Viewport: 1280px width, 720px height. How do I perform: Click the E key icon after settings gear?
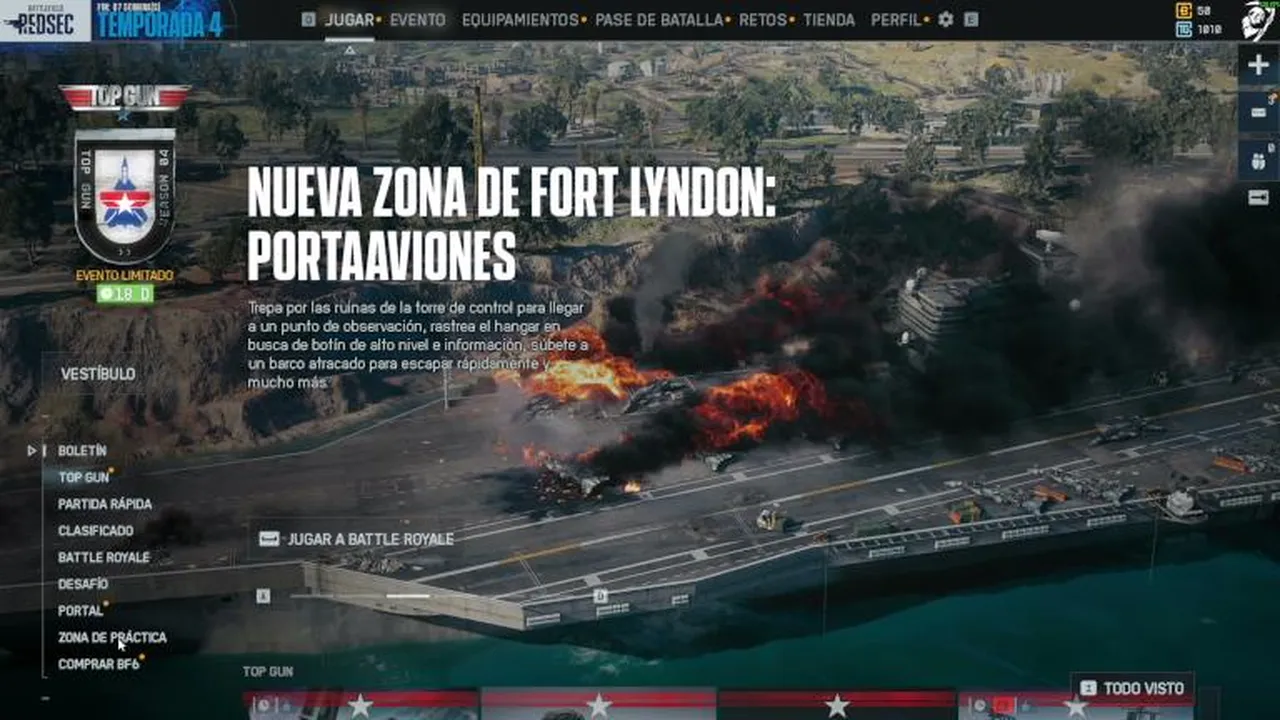point(971,20)
